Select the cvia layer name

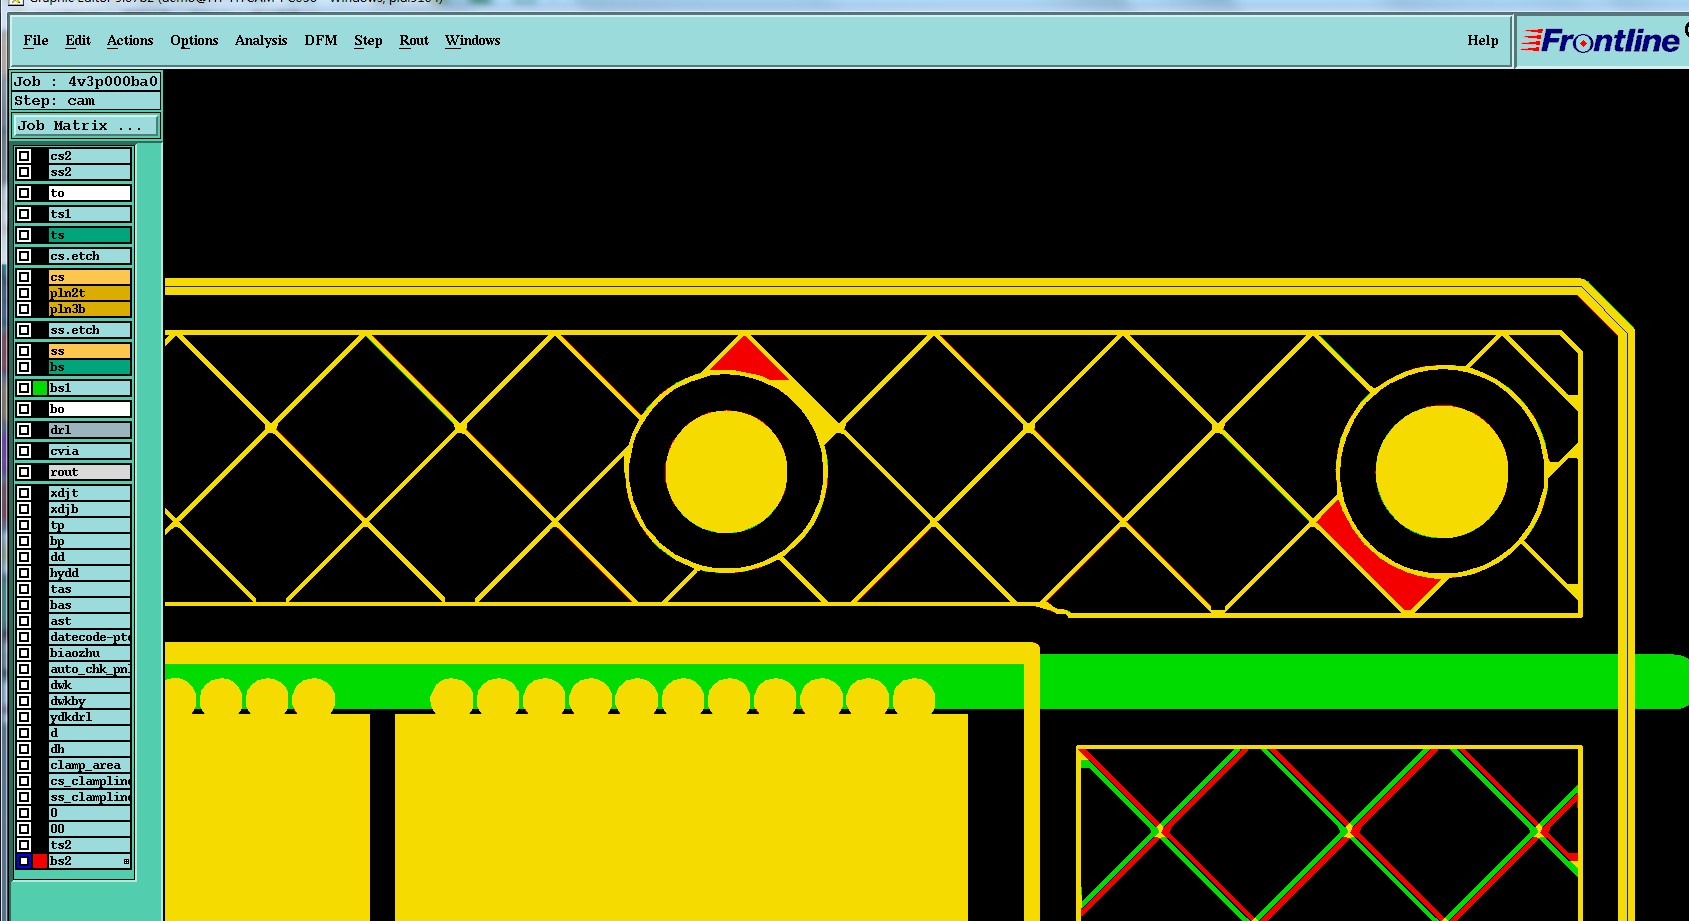tap(90, 451)
